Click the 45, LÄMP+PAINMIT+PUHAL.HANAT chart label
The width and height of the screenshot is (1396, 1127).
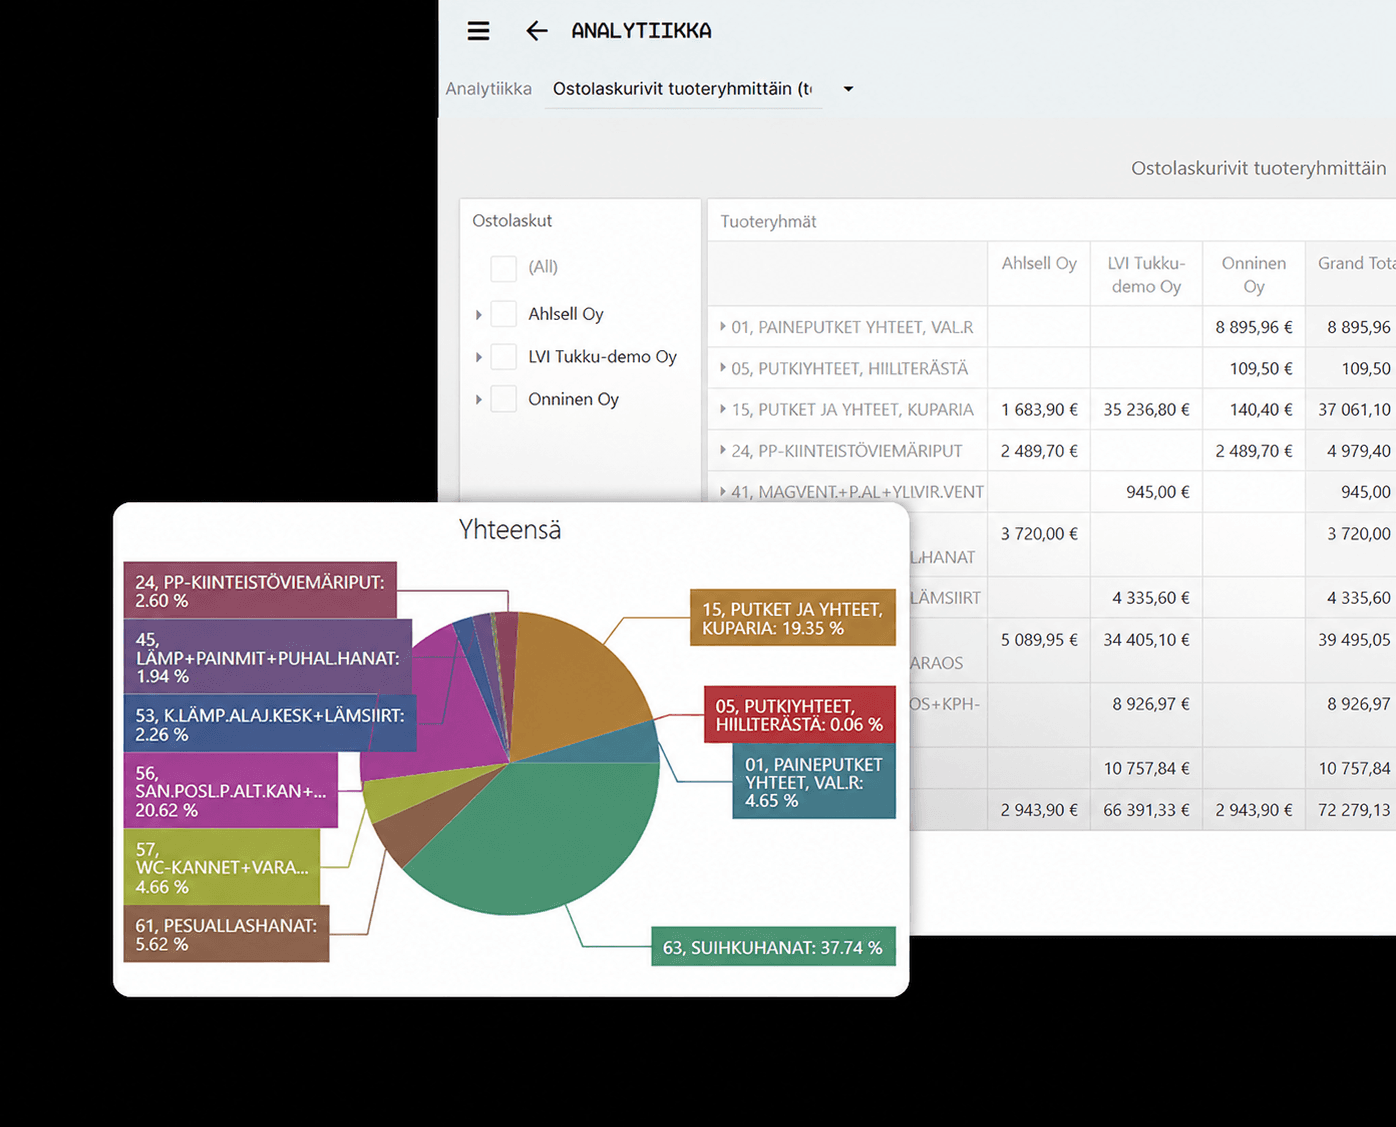pyautogui.click(x=268, y=657)
